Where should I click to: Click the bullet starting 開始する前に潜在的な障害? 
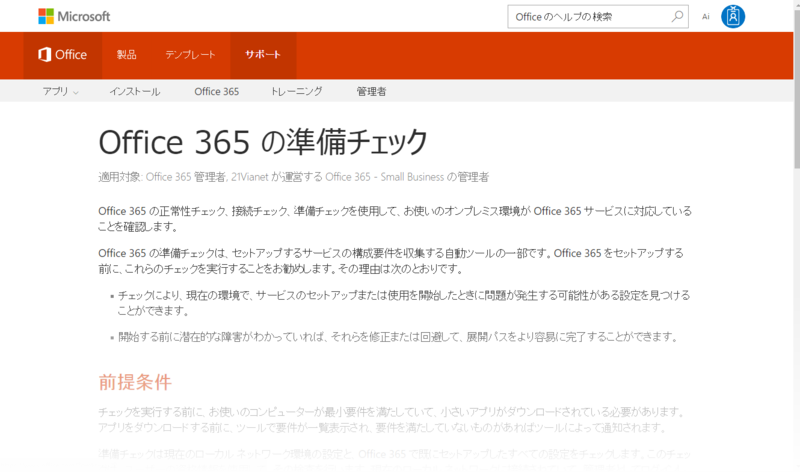tap(397, 337)
